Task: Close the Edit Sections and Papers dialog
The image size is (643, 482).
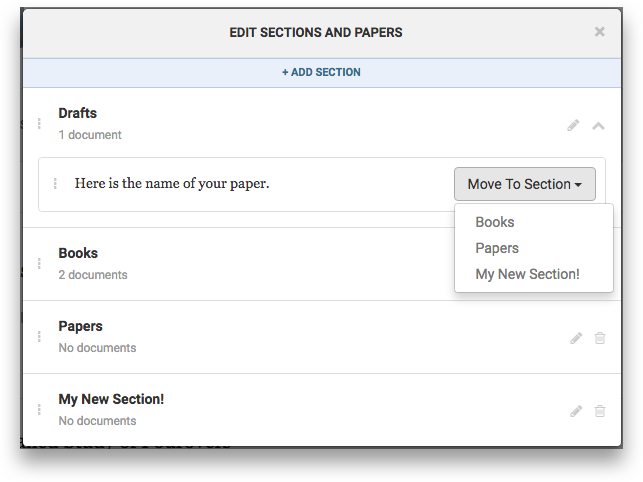Action: click(x=600, y=32)
